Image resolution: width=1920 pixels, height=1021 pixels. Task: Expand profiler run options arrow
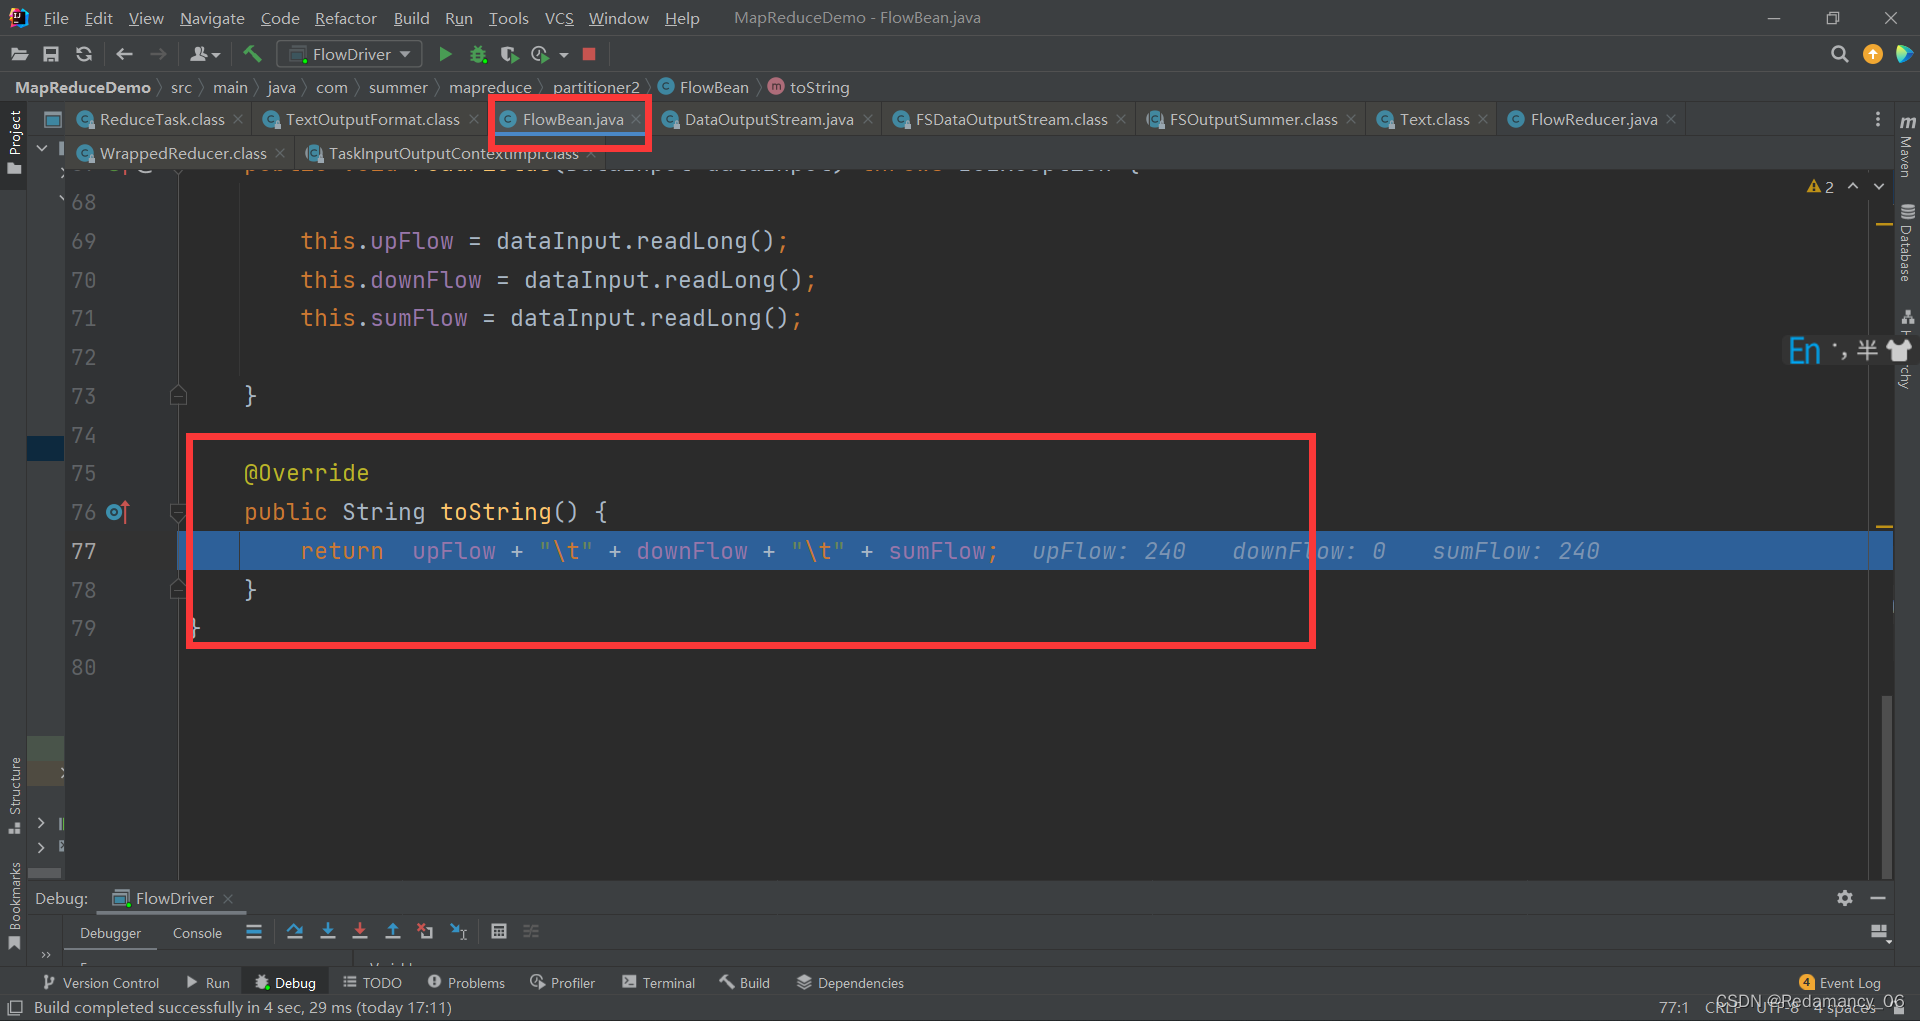(x=564, y=55)
